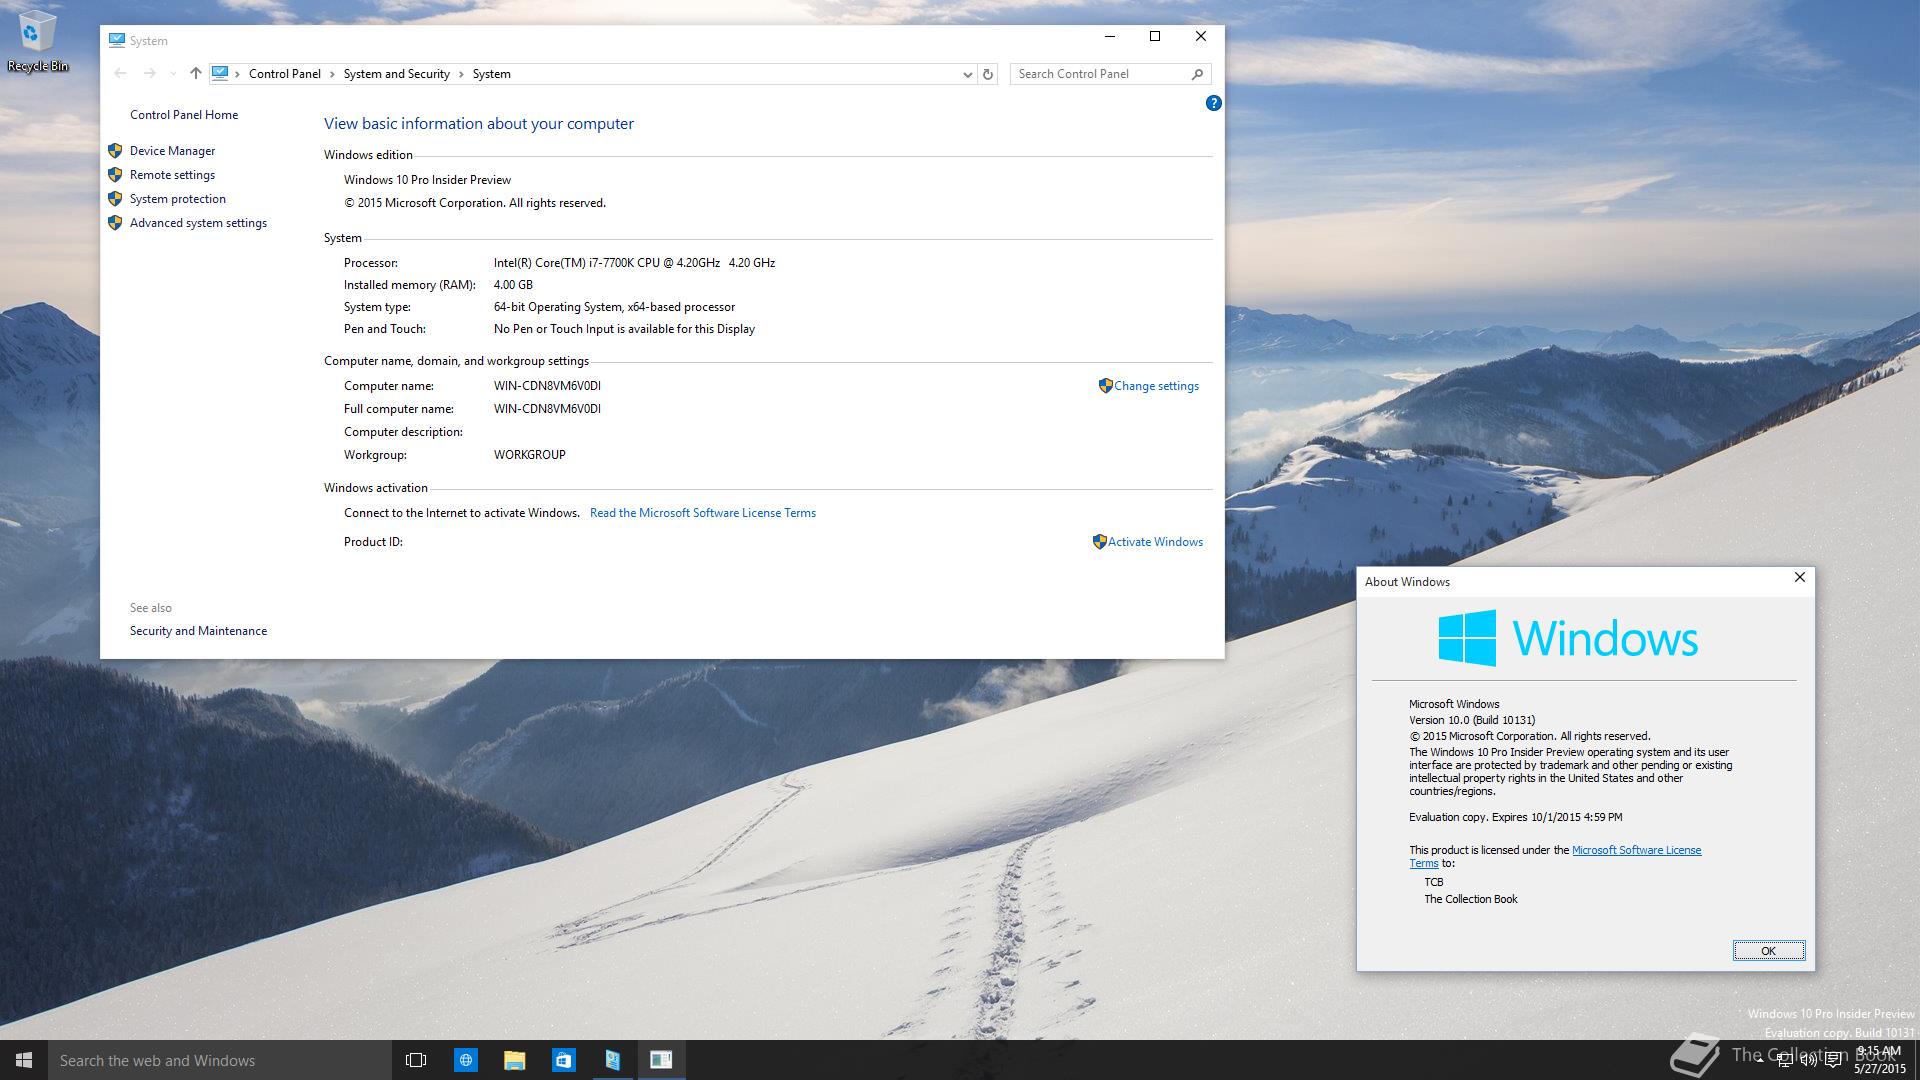Open Remote settings link
Viewport: 1920px width, 1080px height.
pos(172,175)
